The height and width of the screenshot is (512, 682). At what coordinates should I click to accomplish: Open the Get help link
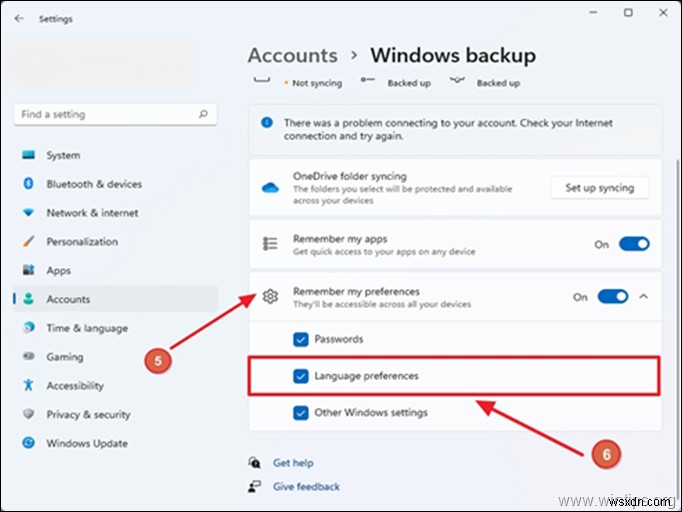(x=293, y=463)
